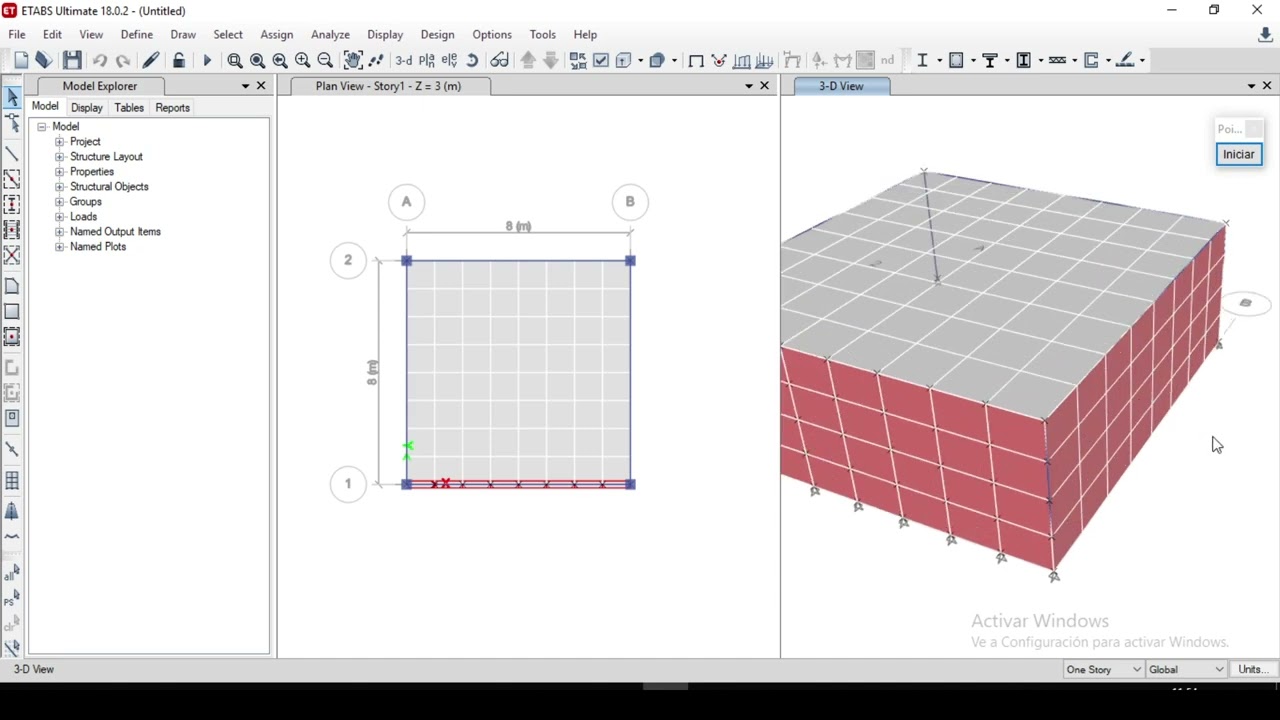Set Elevation View with elv icon

(449, 61)
